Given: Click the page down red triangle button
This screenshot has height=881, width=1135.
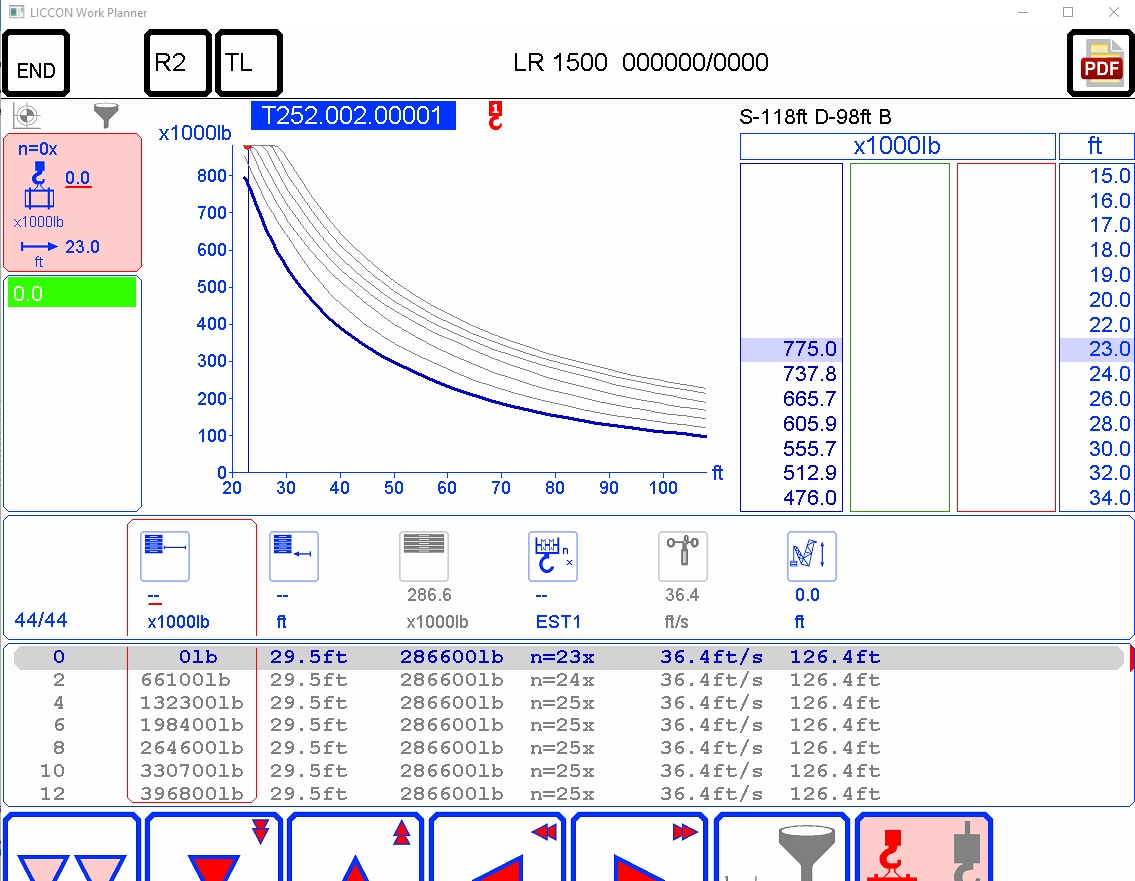Looking at the screenshot, I should click(214, 847).
